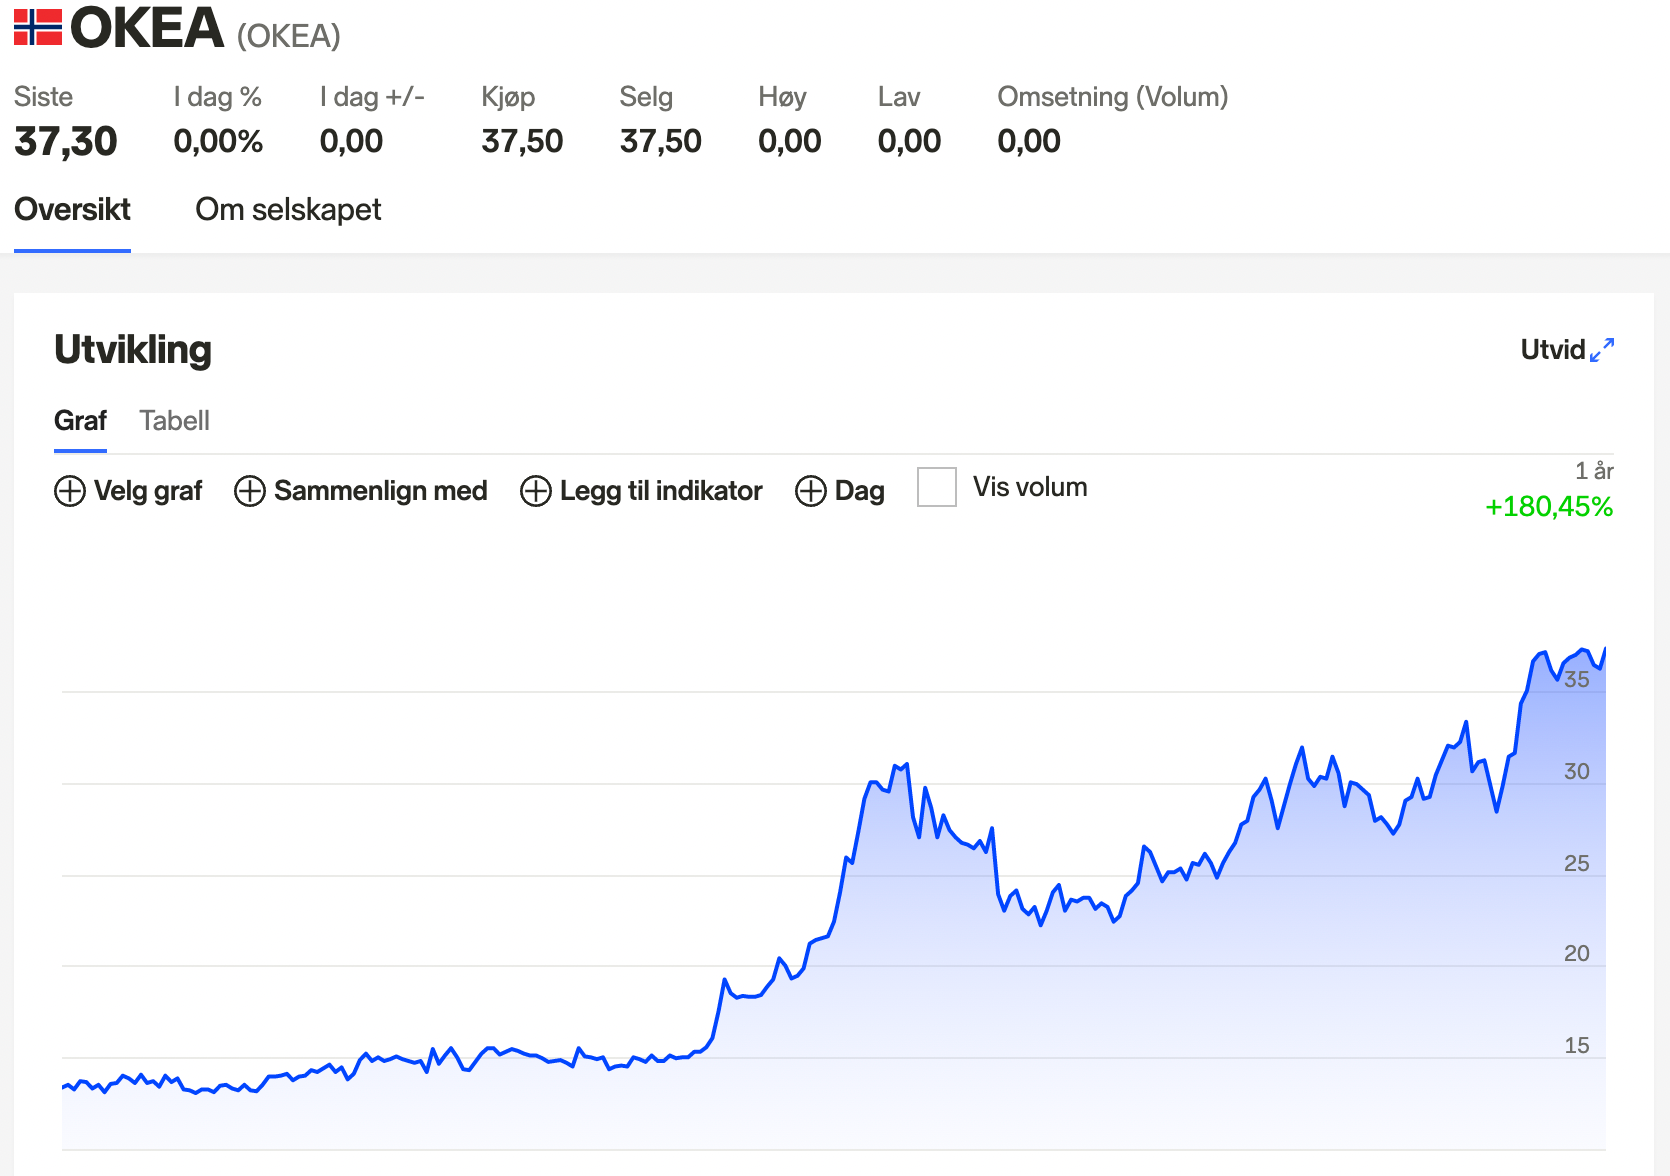Click the OKEA company name heading
Viewport: 1670px width, 1176px height.
(x=147, y=27)
